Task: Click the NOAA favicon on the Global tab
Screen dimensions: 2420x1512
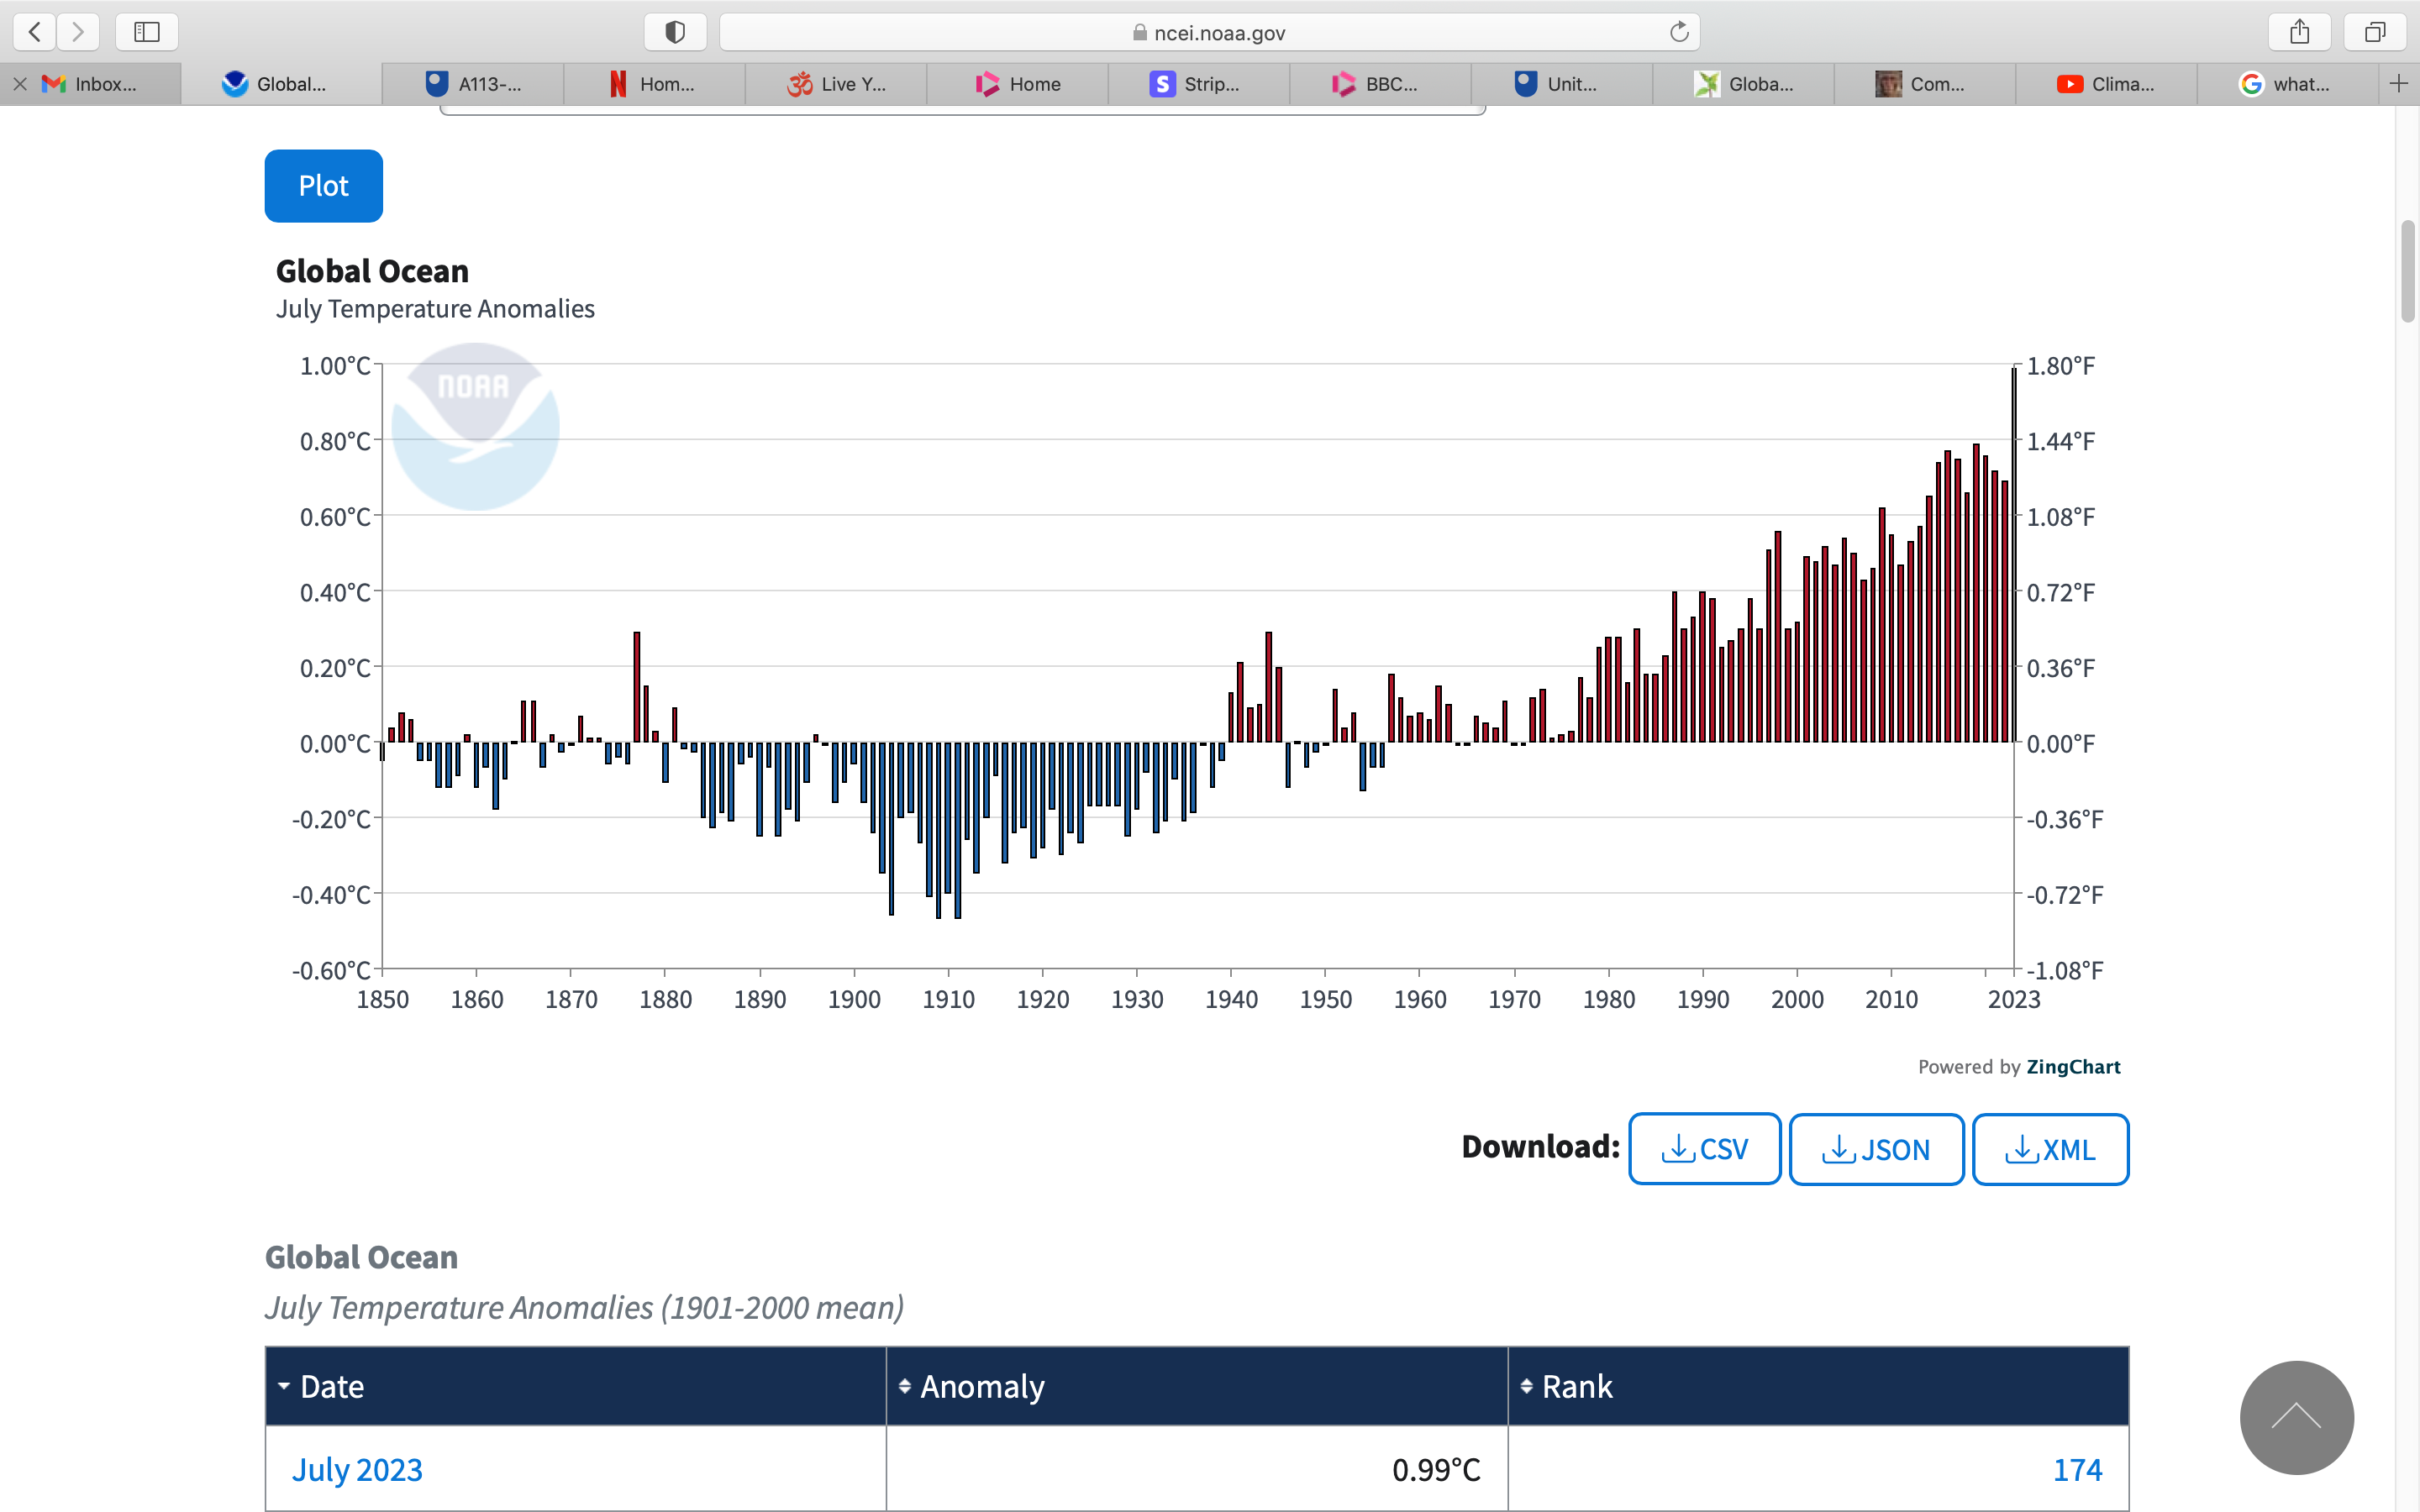Action: [235, 84]
